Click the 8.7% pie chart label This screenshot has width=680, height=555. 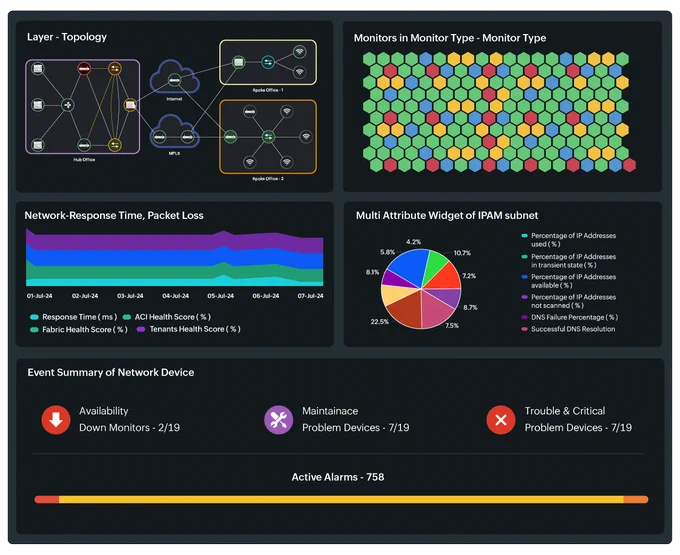tap(471, 307)
